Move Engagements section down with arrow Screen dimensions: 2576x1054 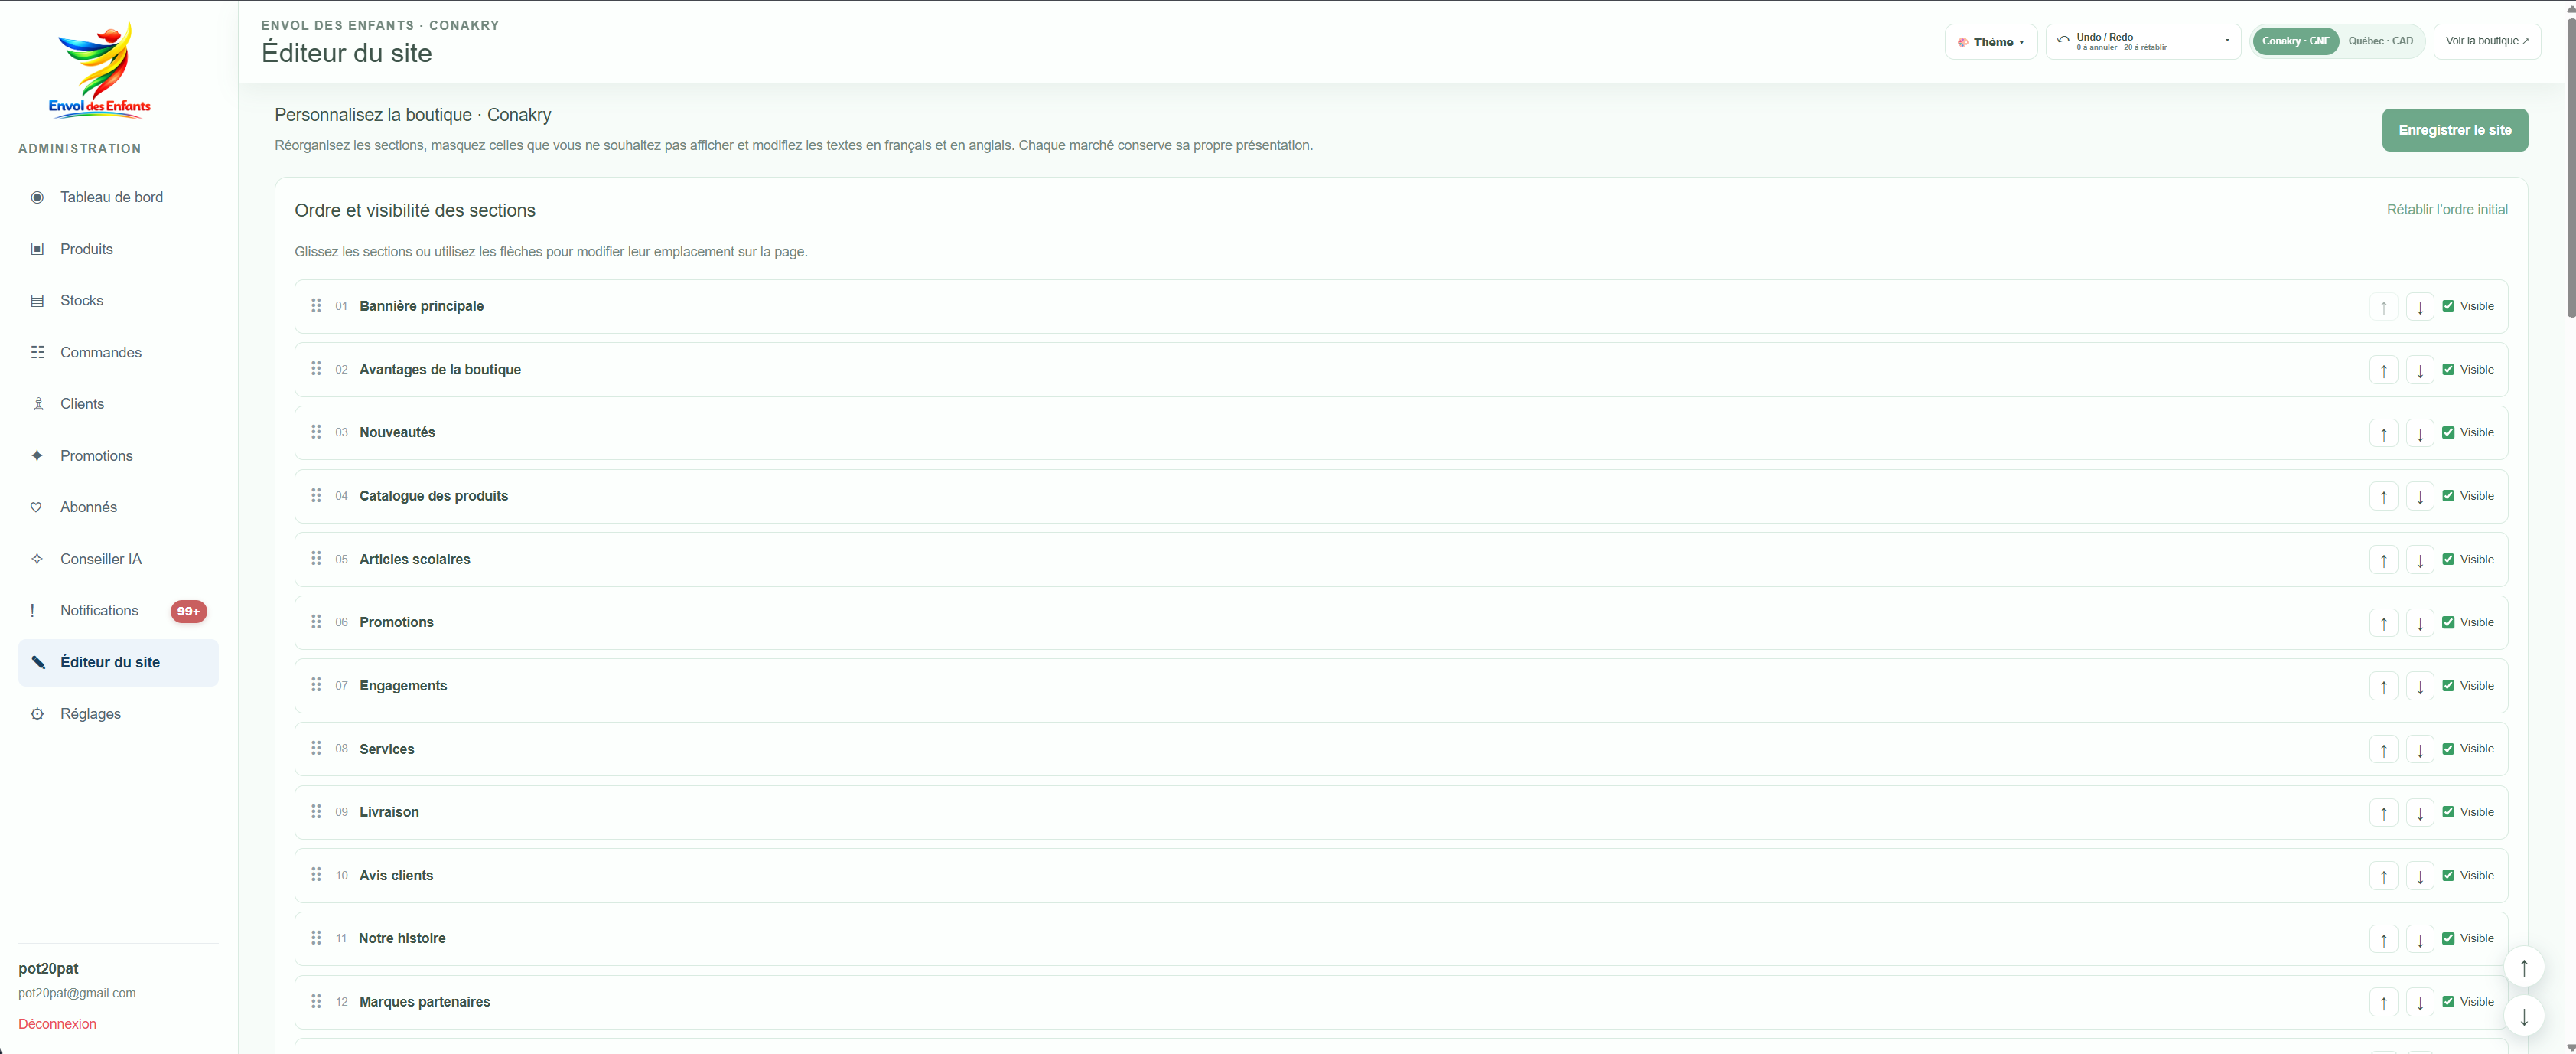(x=2419, y=686)
